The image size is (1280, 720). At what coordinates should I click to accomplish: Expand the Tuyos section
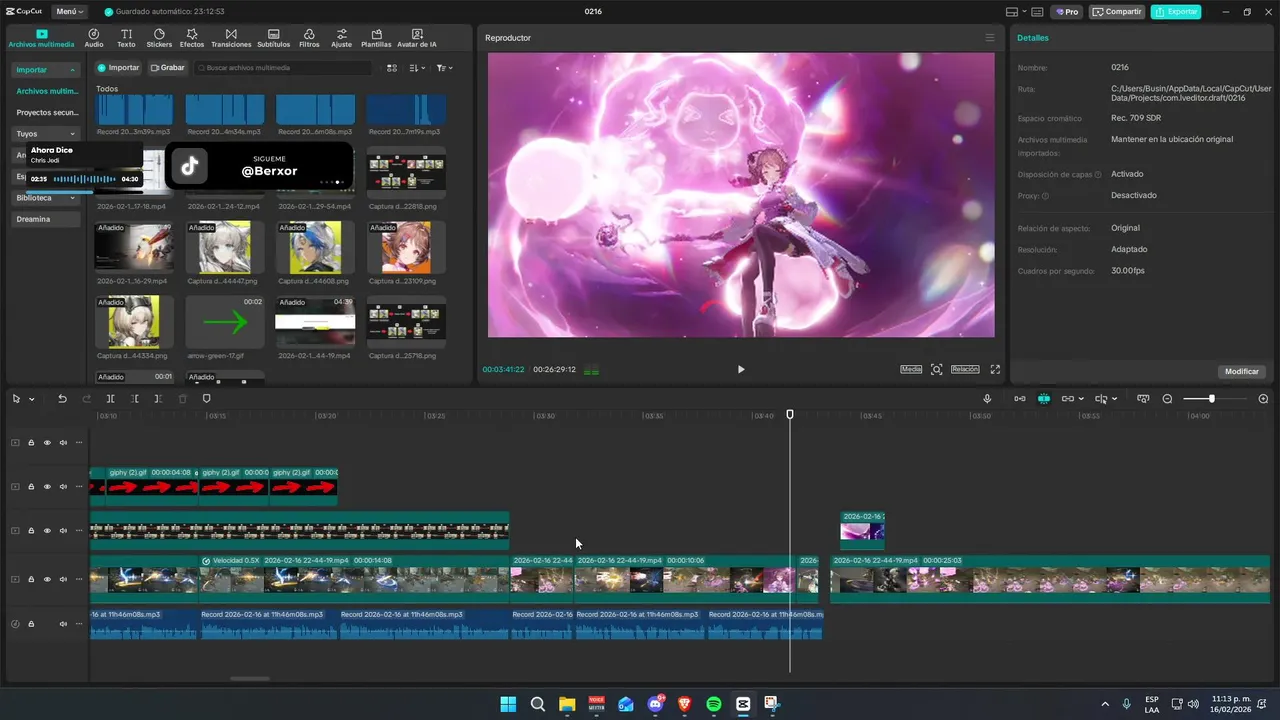pyautogui.click(x=72, y=134)
